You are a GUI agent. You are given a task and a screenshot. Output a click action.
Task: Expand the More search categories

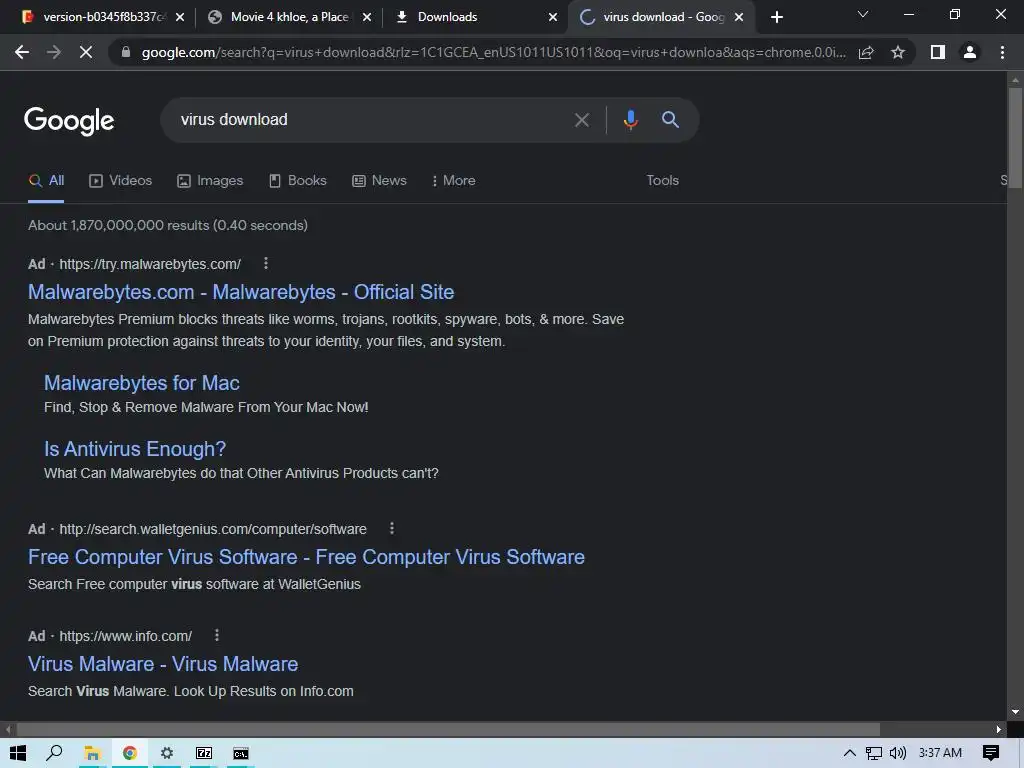click(454, 180)
